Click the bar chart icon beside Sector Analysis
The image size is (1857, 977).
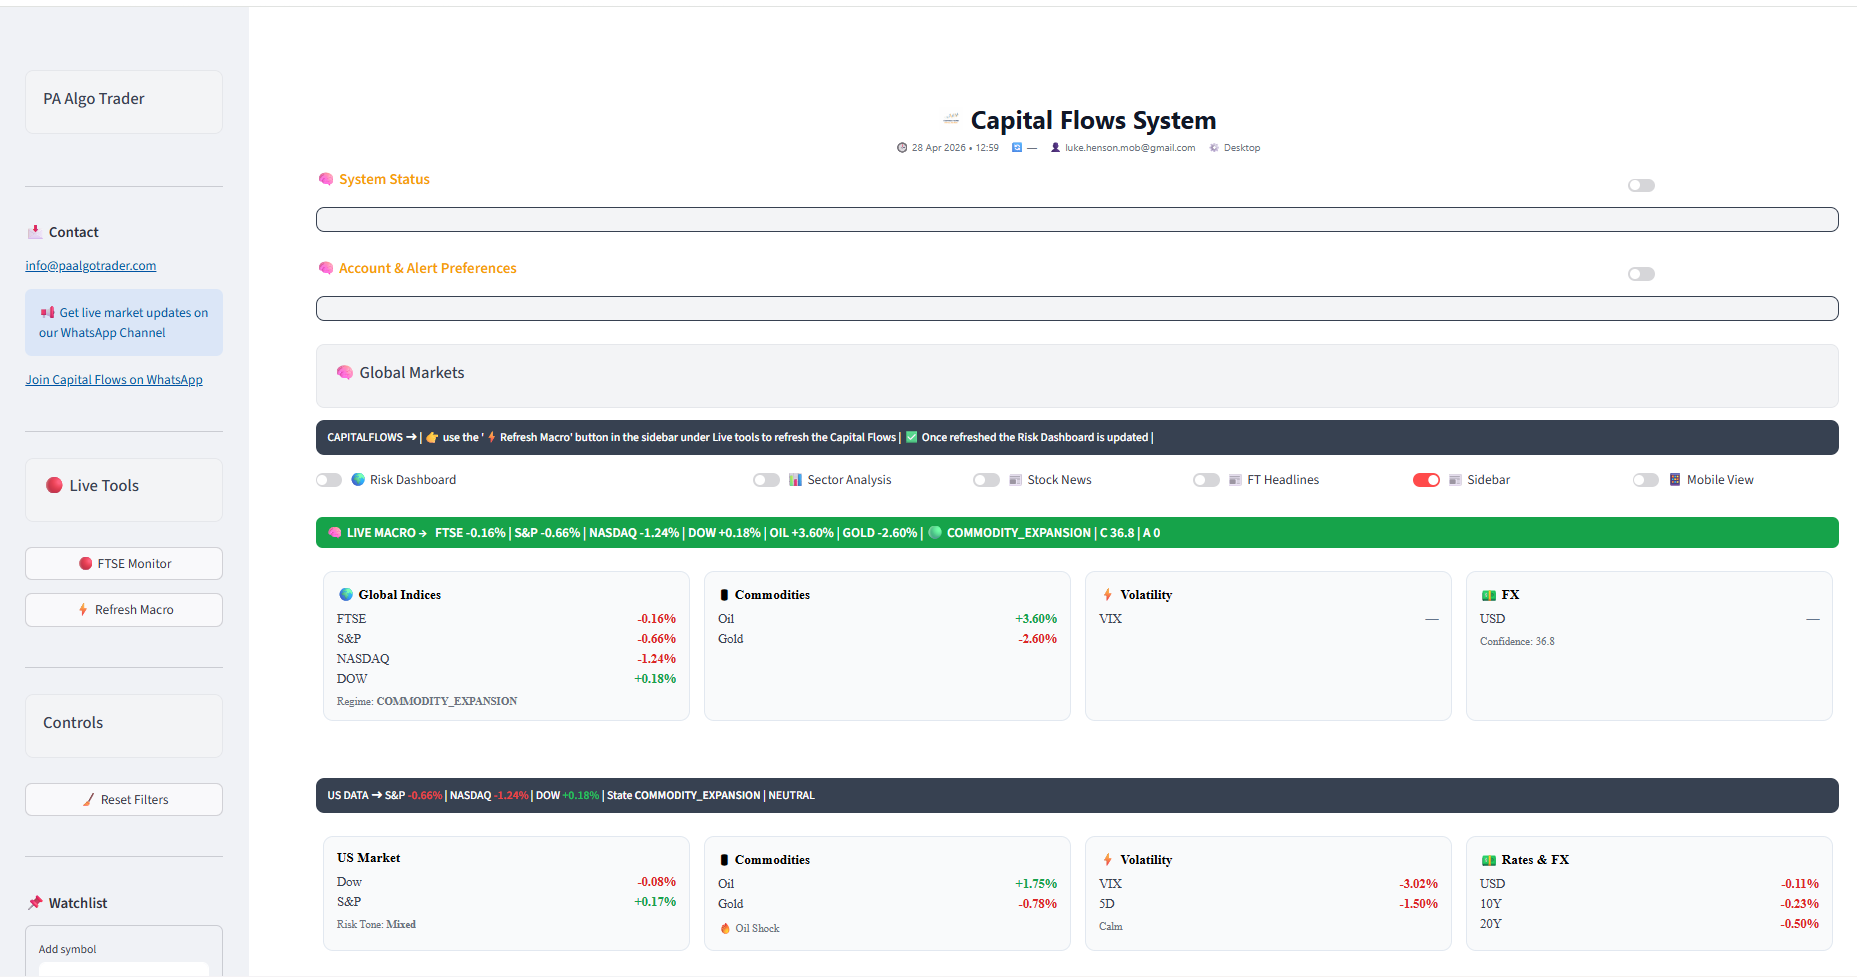[795, 480]
